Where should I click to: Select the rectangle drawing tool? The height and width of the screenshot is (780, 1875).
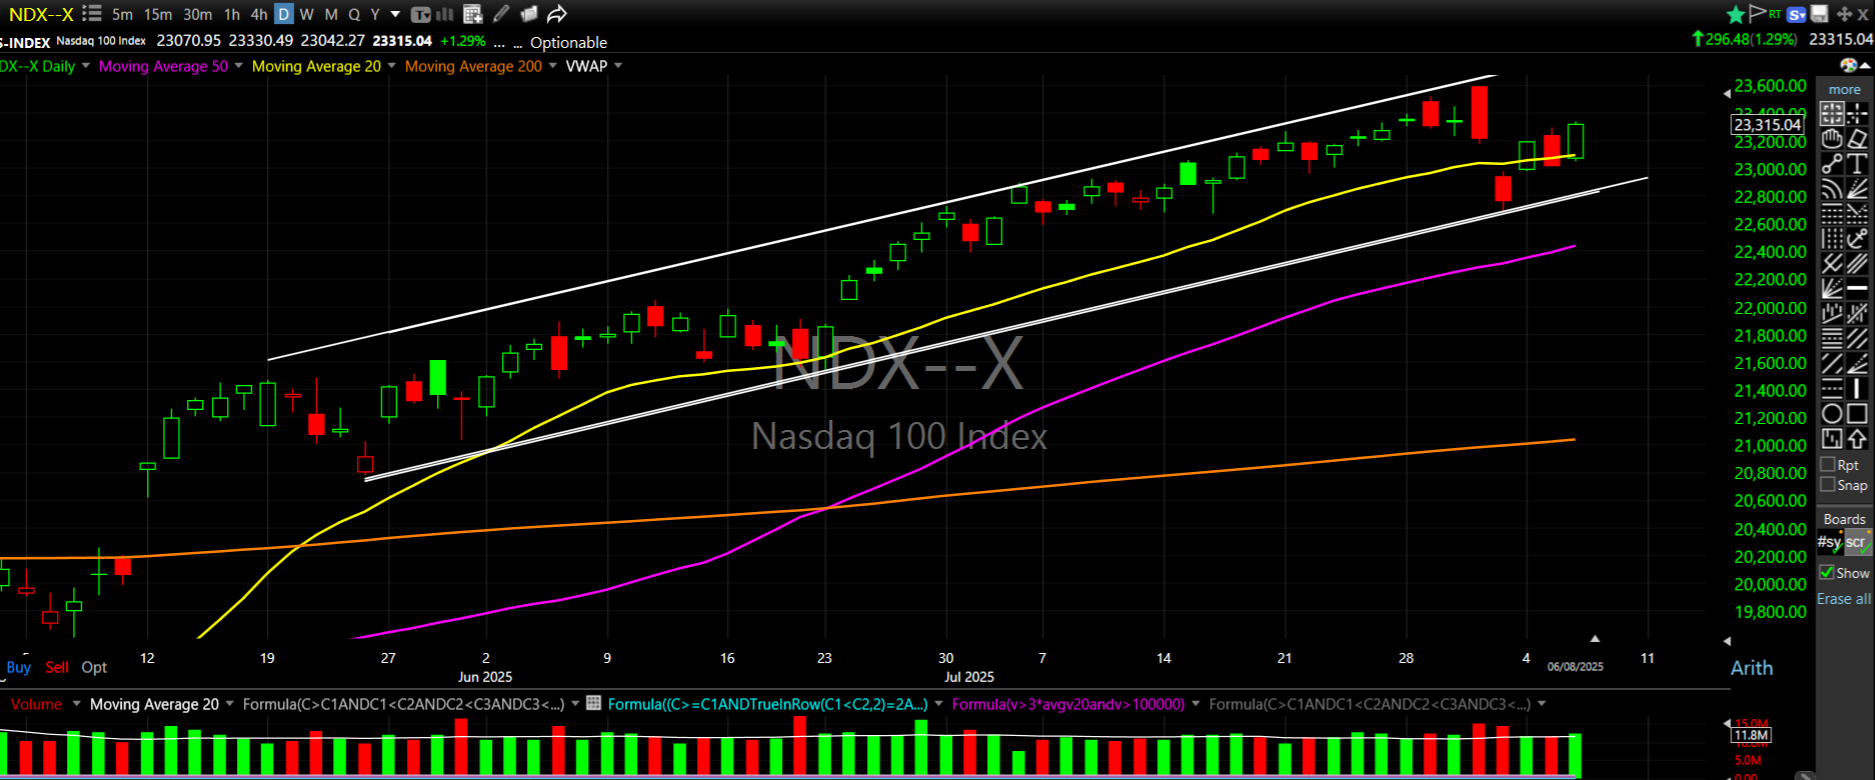pyautogui.click(x=1857, y=413)
